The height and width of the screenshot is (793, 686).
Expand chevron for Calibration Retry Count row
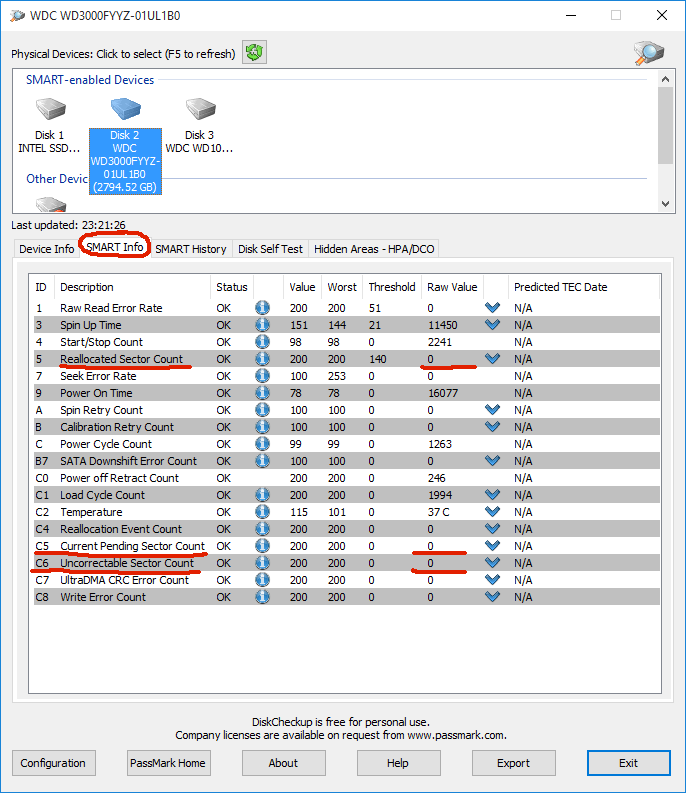[492, 427]
